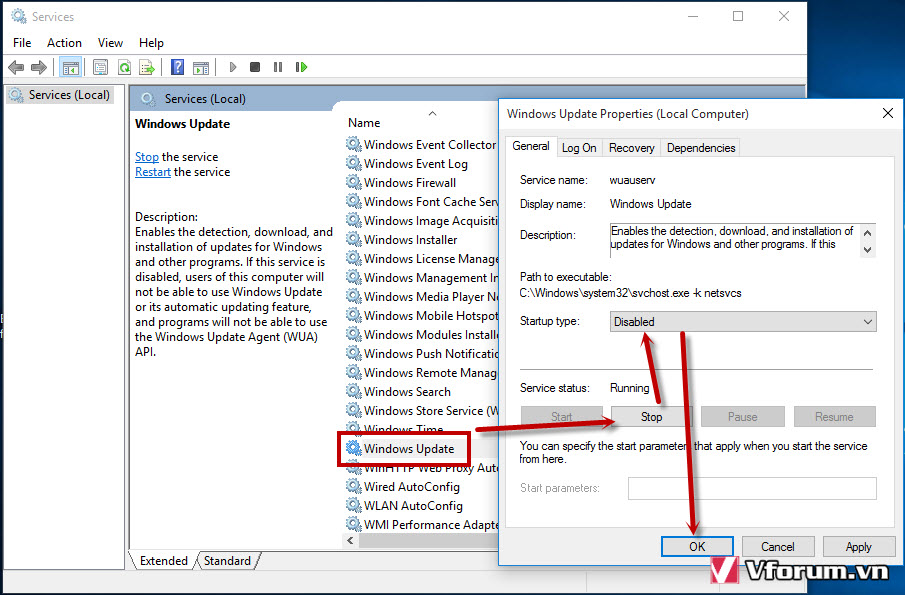This screenshot has width=905, height=595.
Task: Click the Forward arrow toolbar icon
Action: click(x=39, y=68)
